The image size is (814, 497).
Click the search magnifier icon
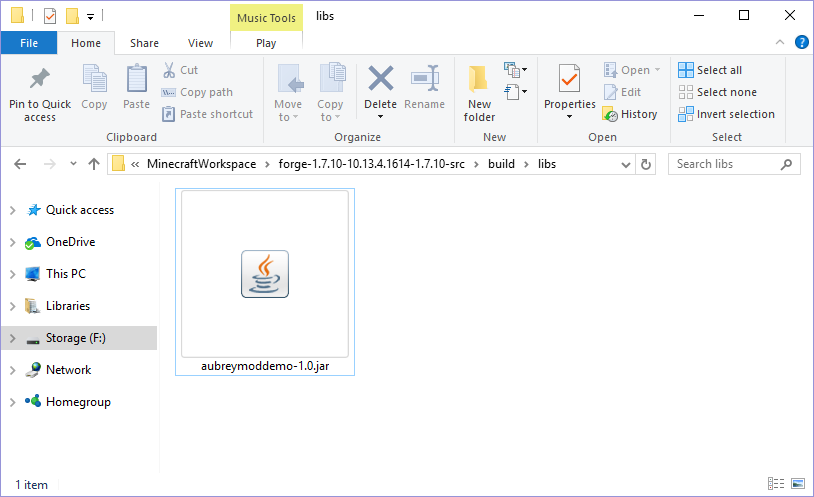click(786, 164)
